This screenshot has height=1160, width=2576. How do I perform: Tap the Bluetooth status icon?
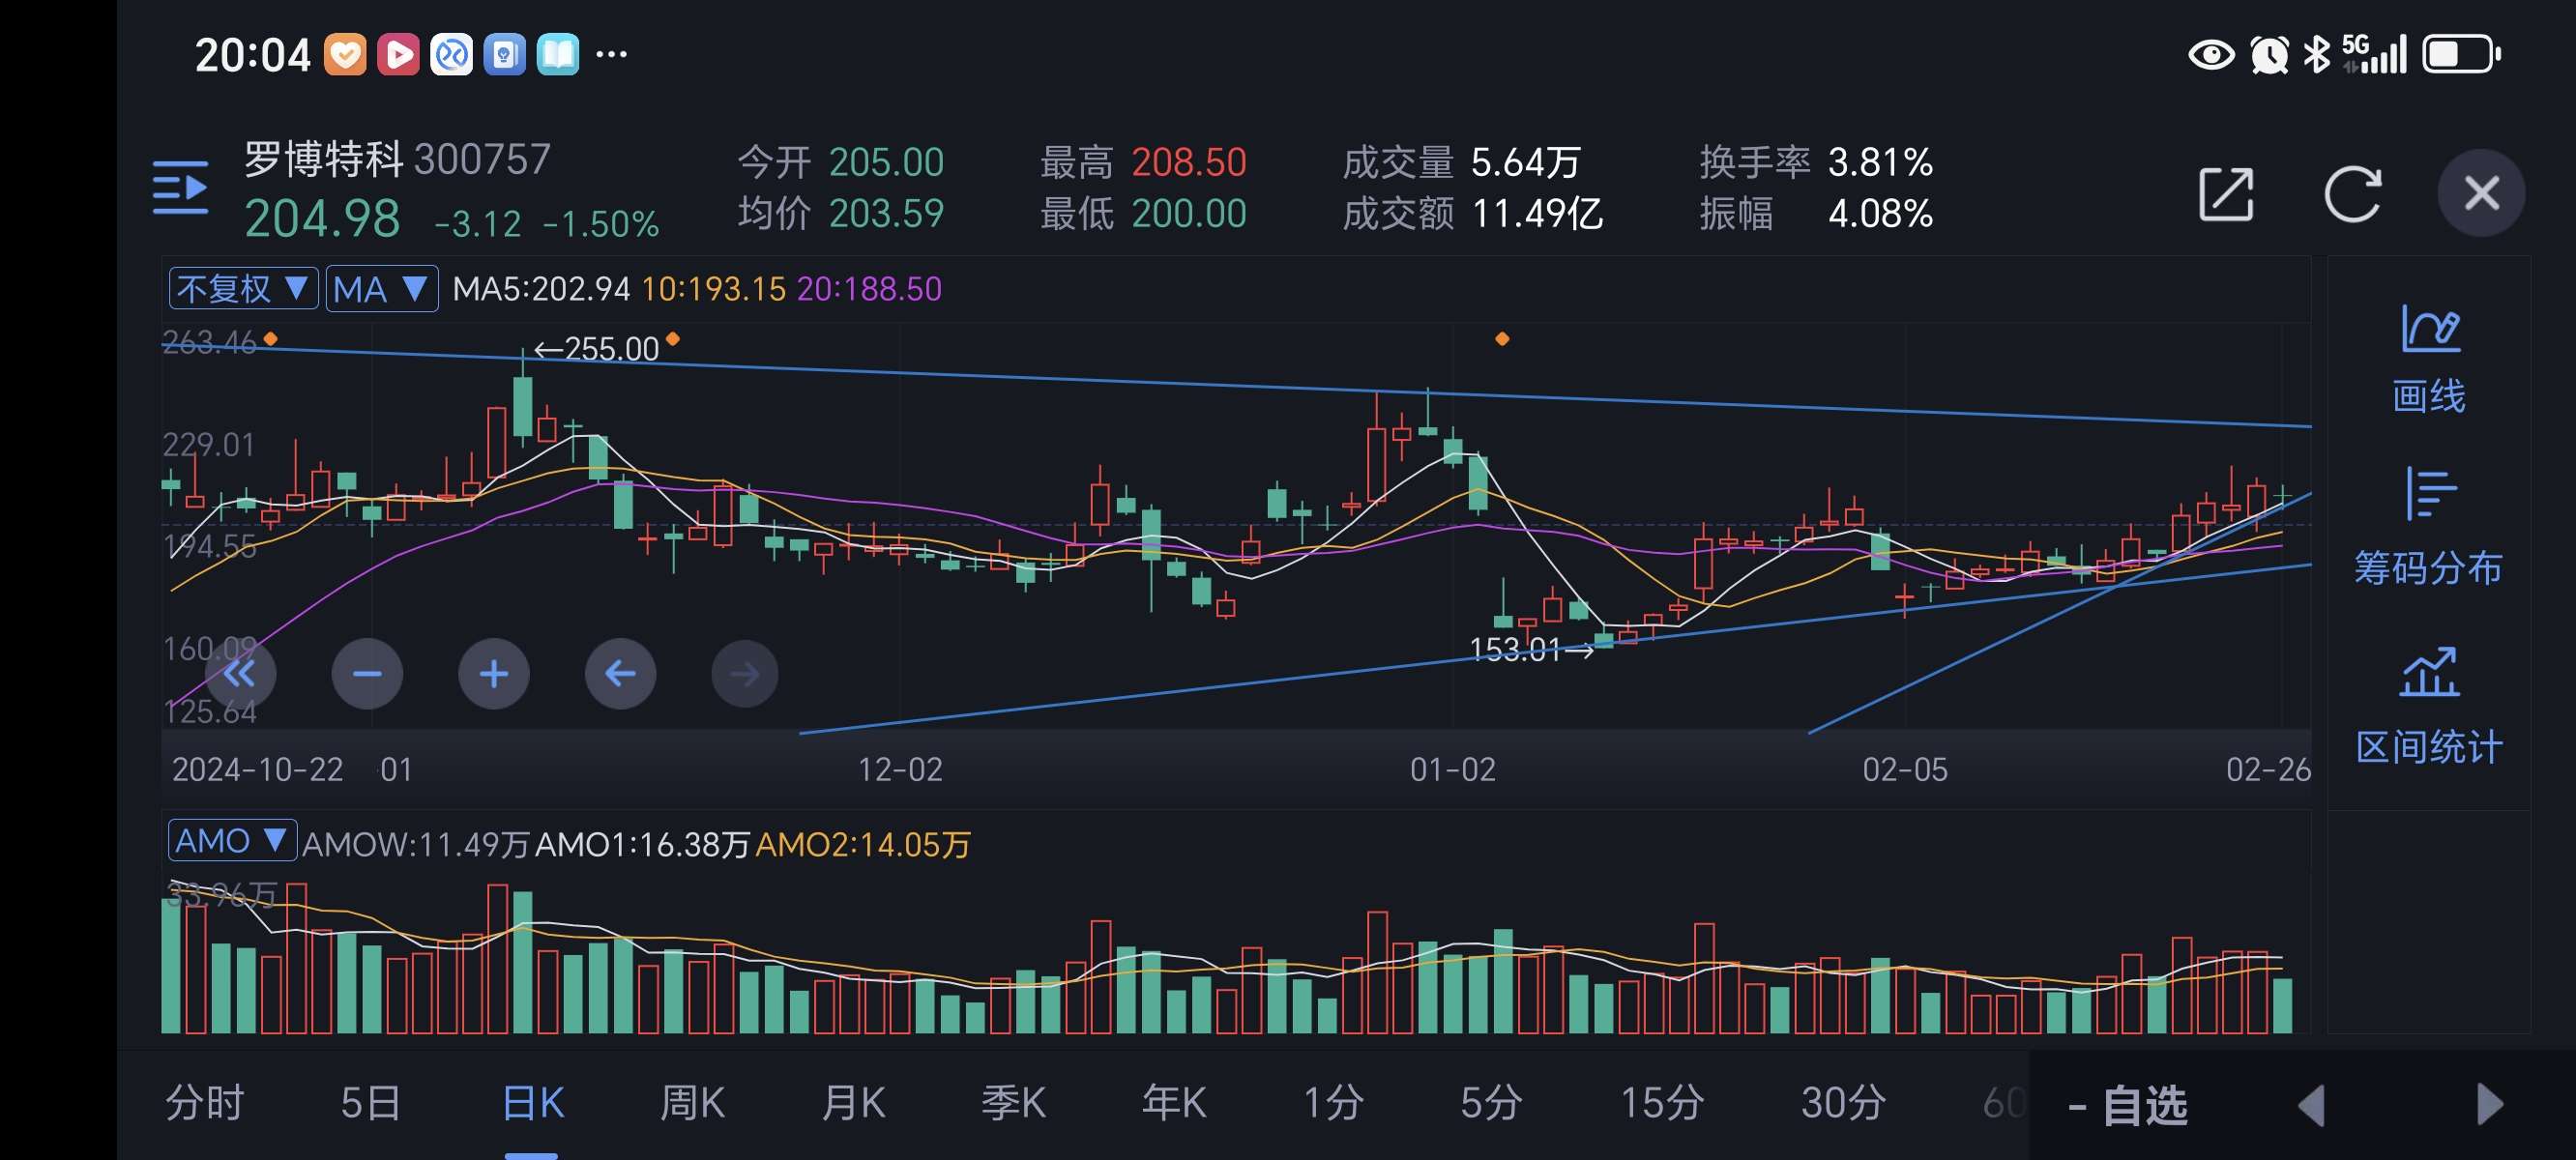coord(2317,54)
